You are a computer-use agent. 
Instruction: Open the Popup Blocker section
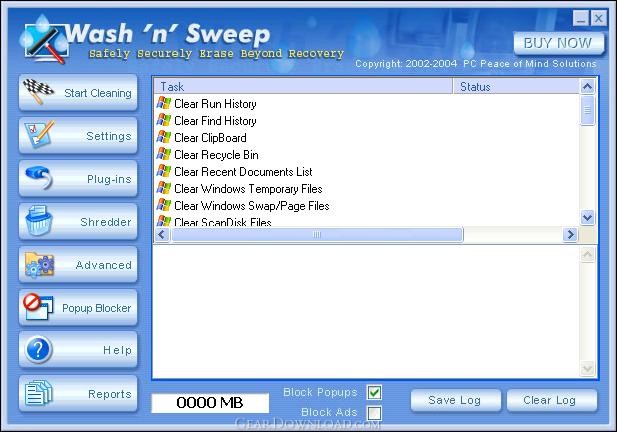point(78,307)
